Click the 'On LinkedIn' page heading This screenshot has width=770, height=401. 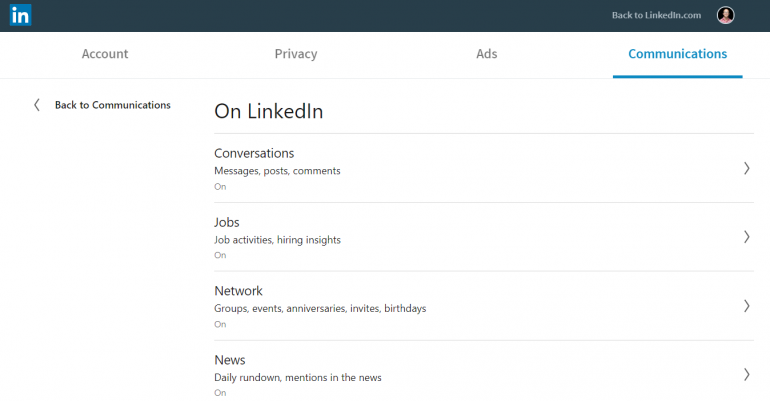pyautogui.click(x=269, y=111)
